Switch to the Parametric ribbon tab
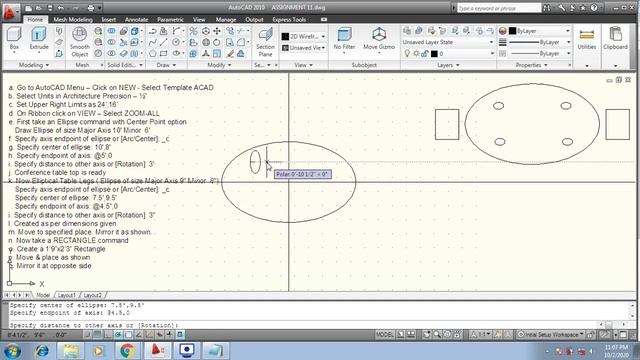The image size is (640, 360). click(170, 19)
